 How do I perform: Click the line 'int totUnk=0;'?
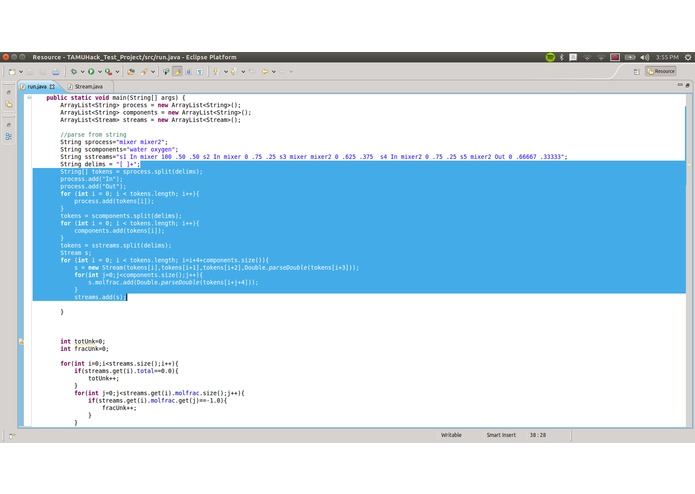coord(82,341)
